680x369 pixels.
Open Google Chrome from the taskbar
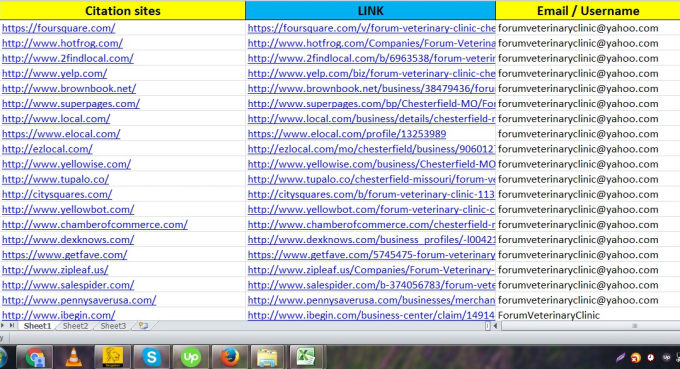click(x=35, y=357)
